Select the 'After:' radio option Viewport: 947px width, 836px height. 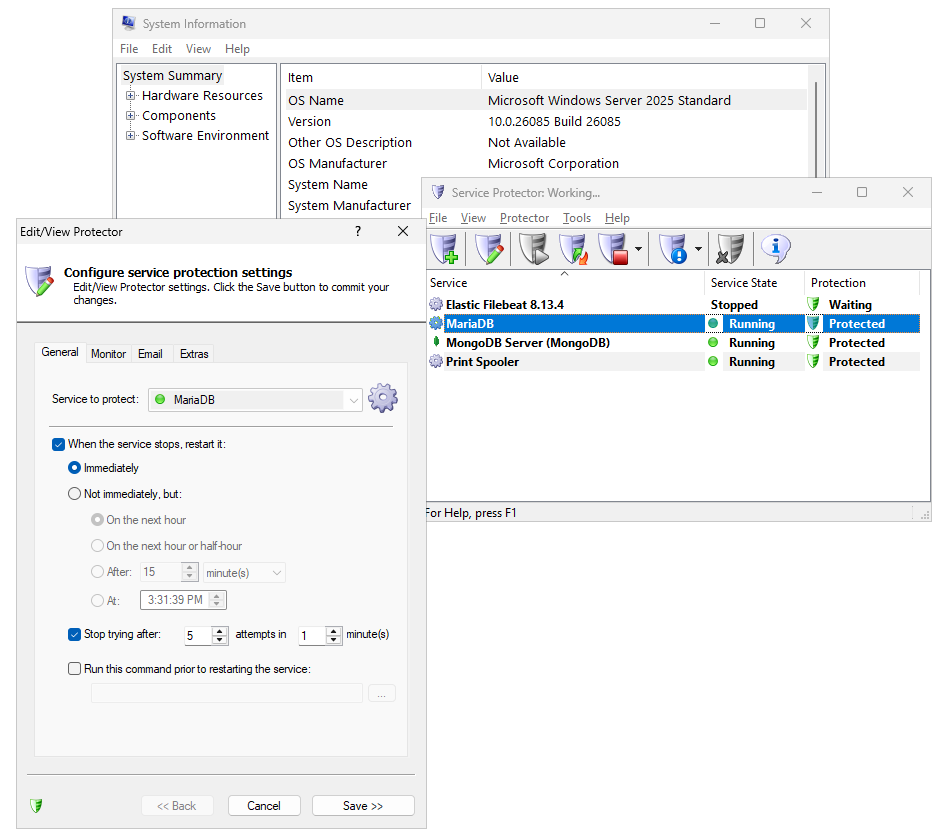point(97,571)
